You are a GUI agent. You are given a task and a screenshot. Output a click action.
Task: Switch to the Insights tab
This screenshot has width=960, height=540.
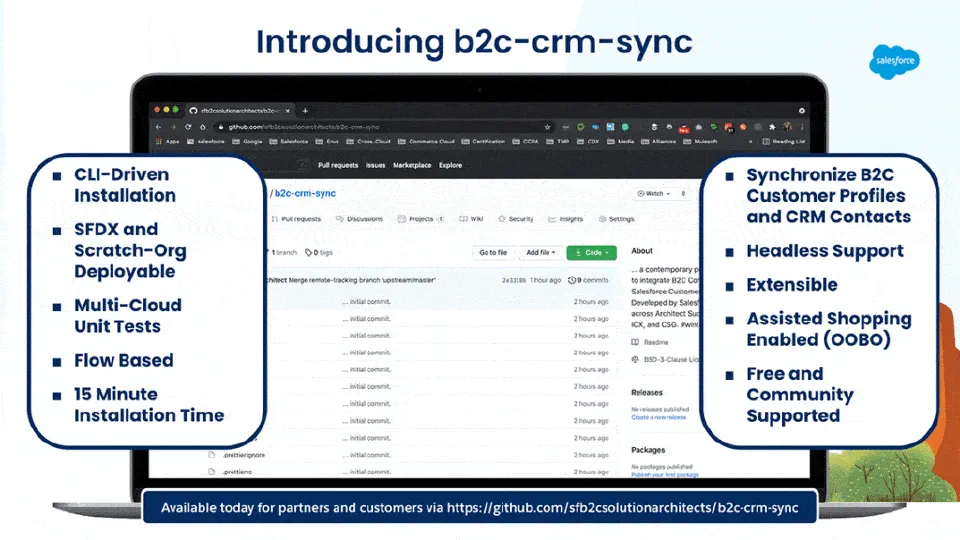[x=566, y=219]
